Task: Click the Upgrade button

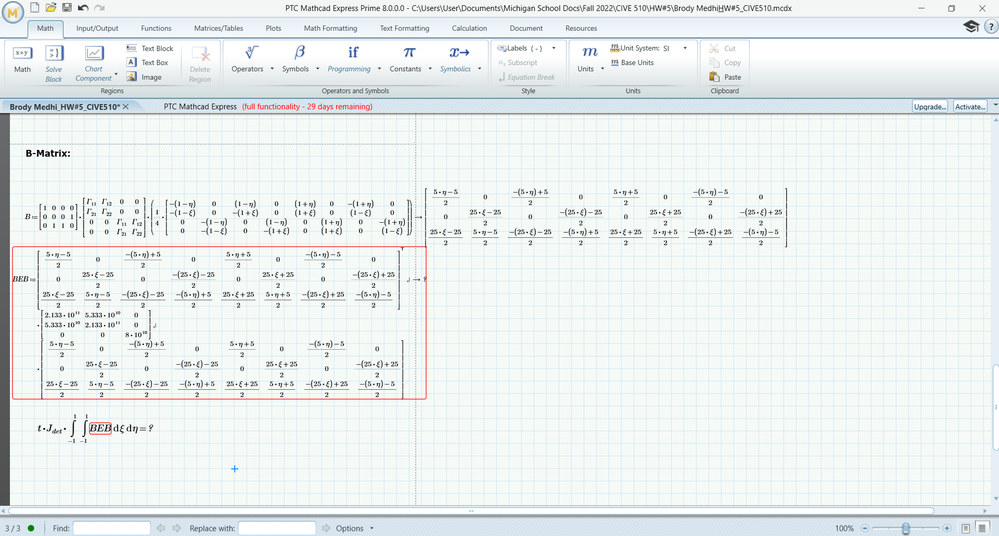Action: (x=930, y=106)
